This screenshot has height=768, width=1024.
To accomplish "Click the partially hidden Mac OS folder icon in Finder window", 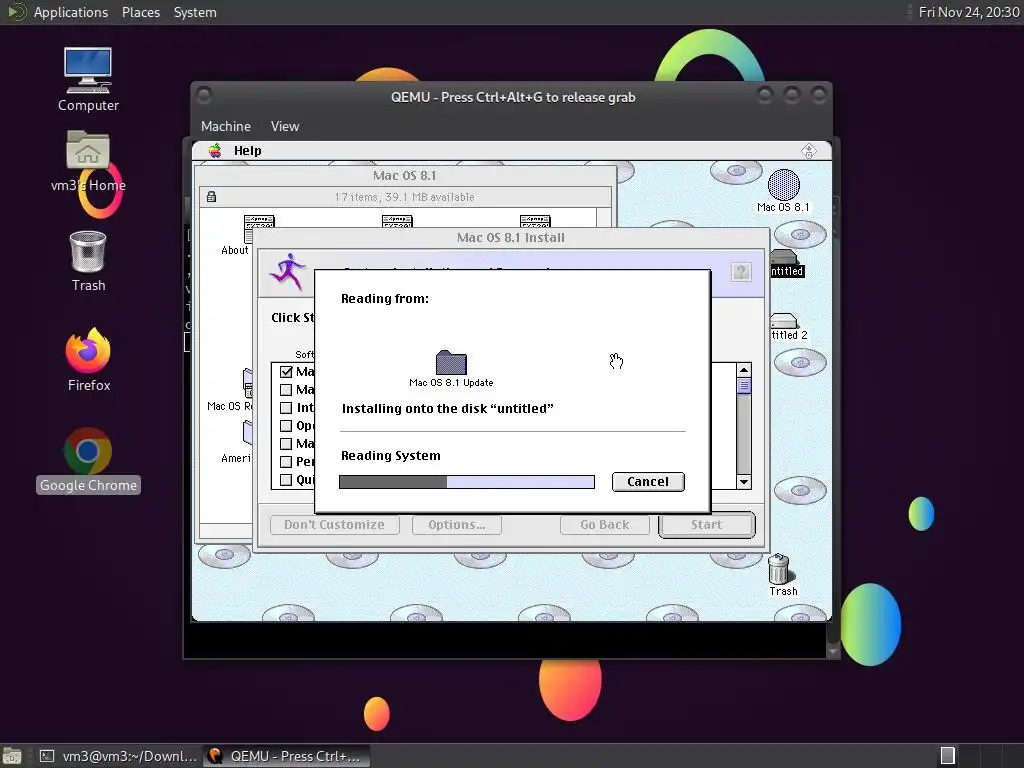I will click(x=248, y=383).
